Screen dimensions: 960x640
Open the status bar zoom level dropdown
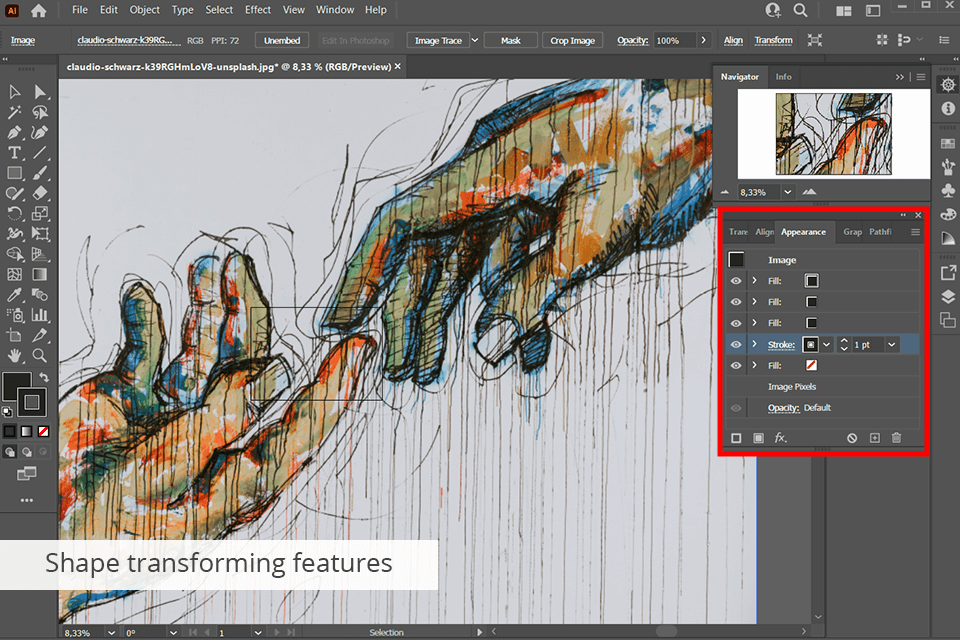click(x=111, y=633)
